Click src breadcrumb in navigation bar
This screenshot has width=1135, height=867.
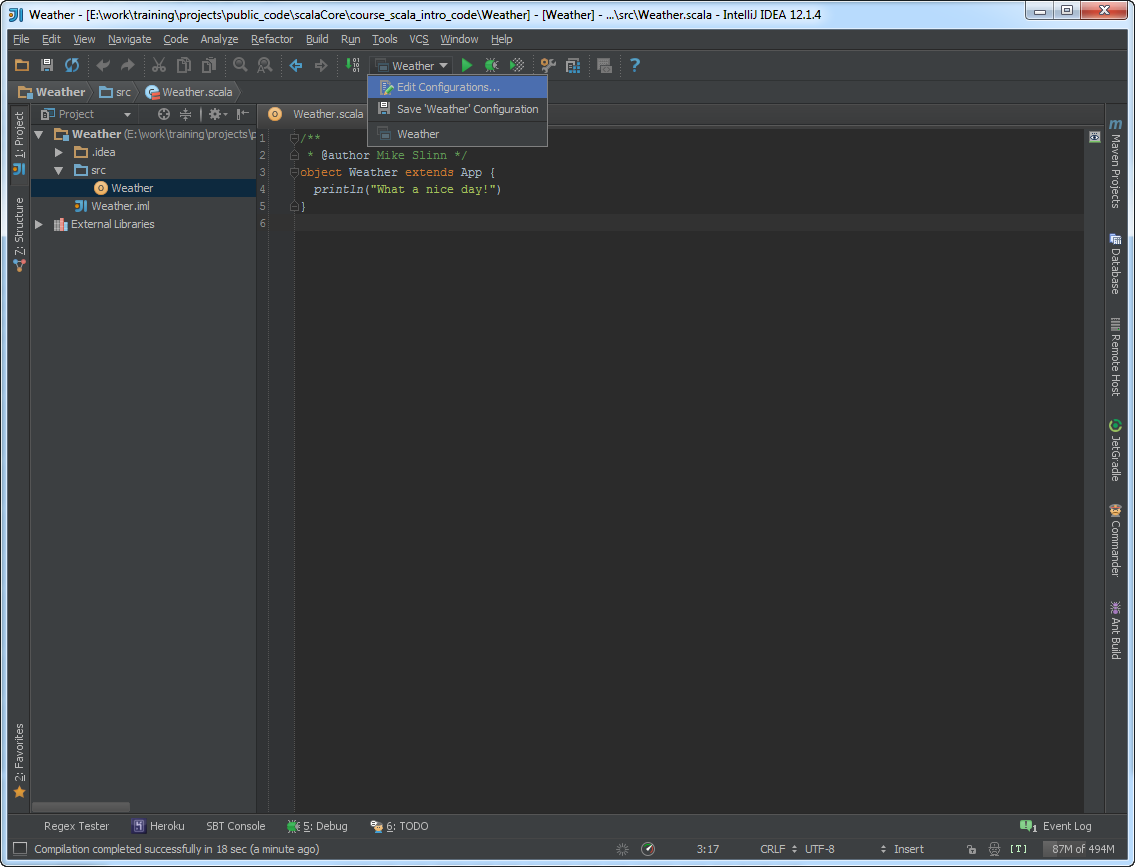pos(116,92)
